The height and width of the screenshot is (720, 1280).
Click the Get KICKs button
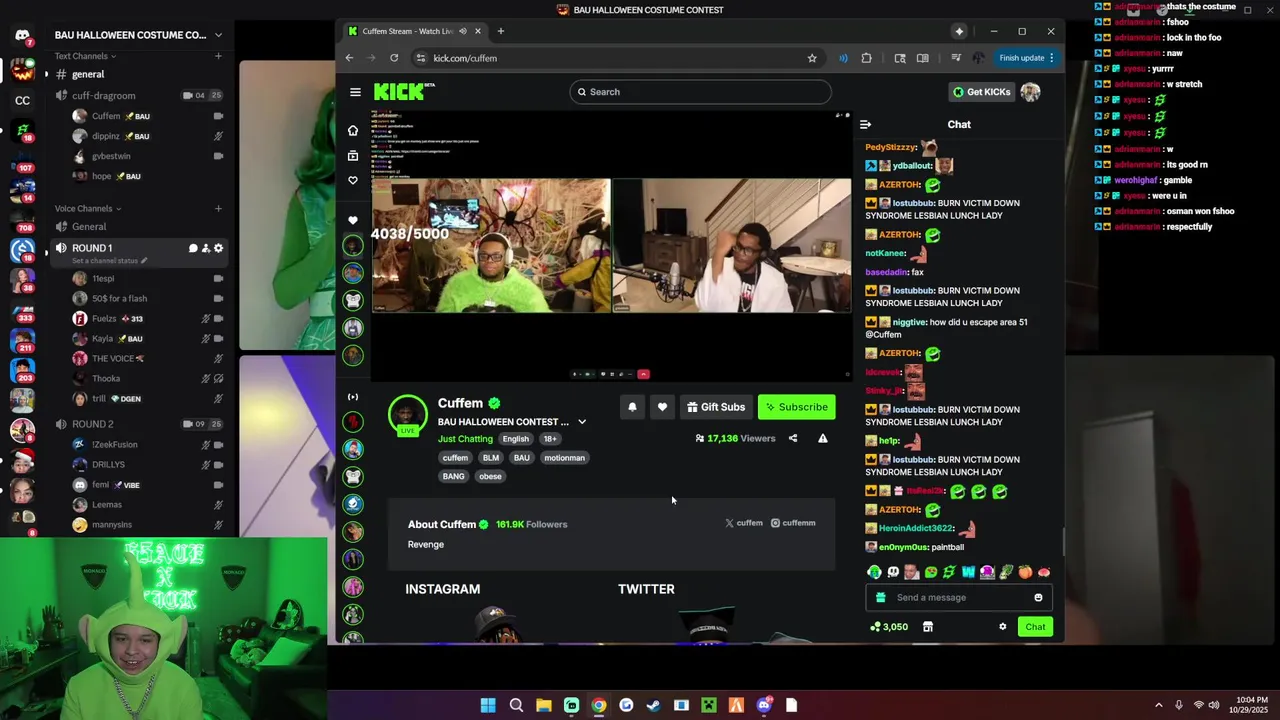click(x=981, y=92)
